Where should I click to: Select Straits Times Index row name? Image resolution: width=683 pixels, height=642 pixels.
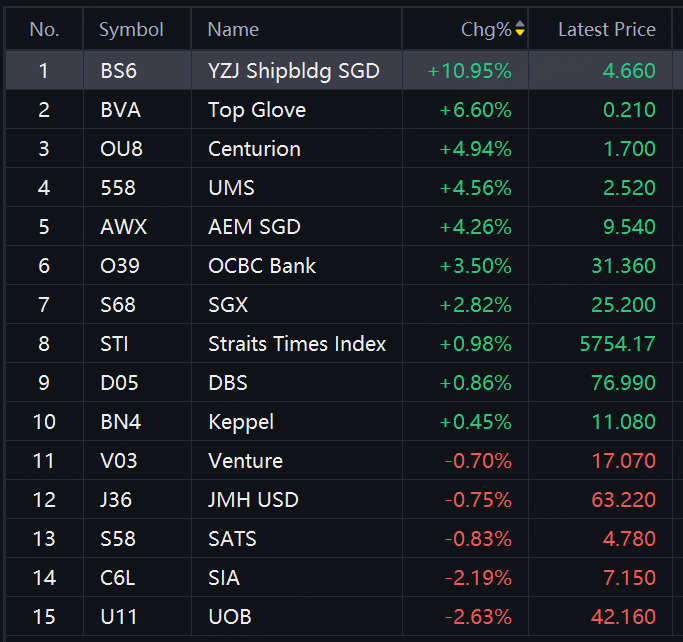(x=297, y=344)
